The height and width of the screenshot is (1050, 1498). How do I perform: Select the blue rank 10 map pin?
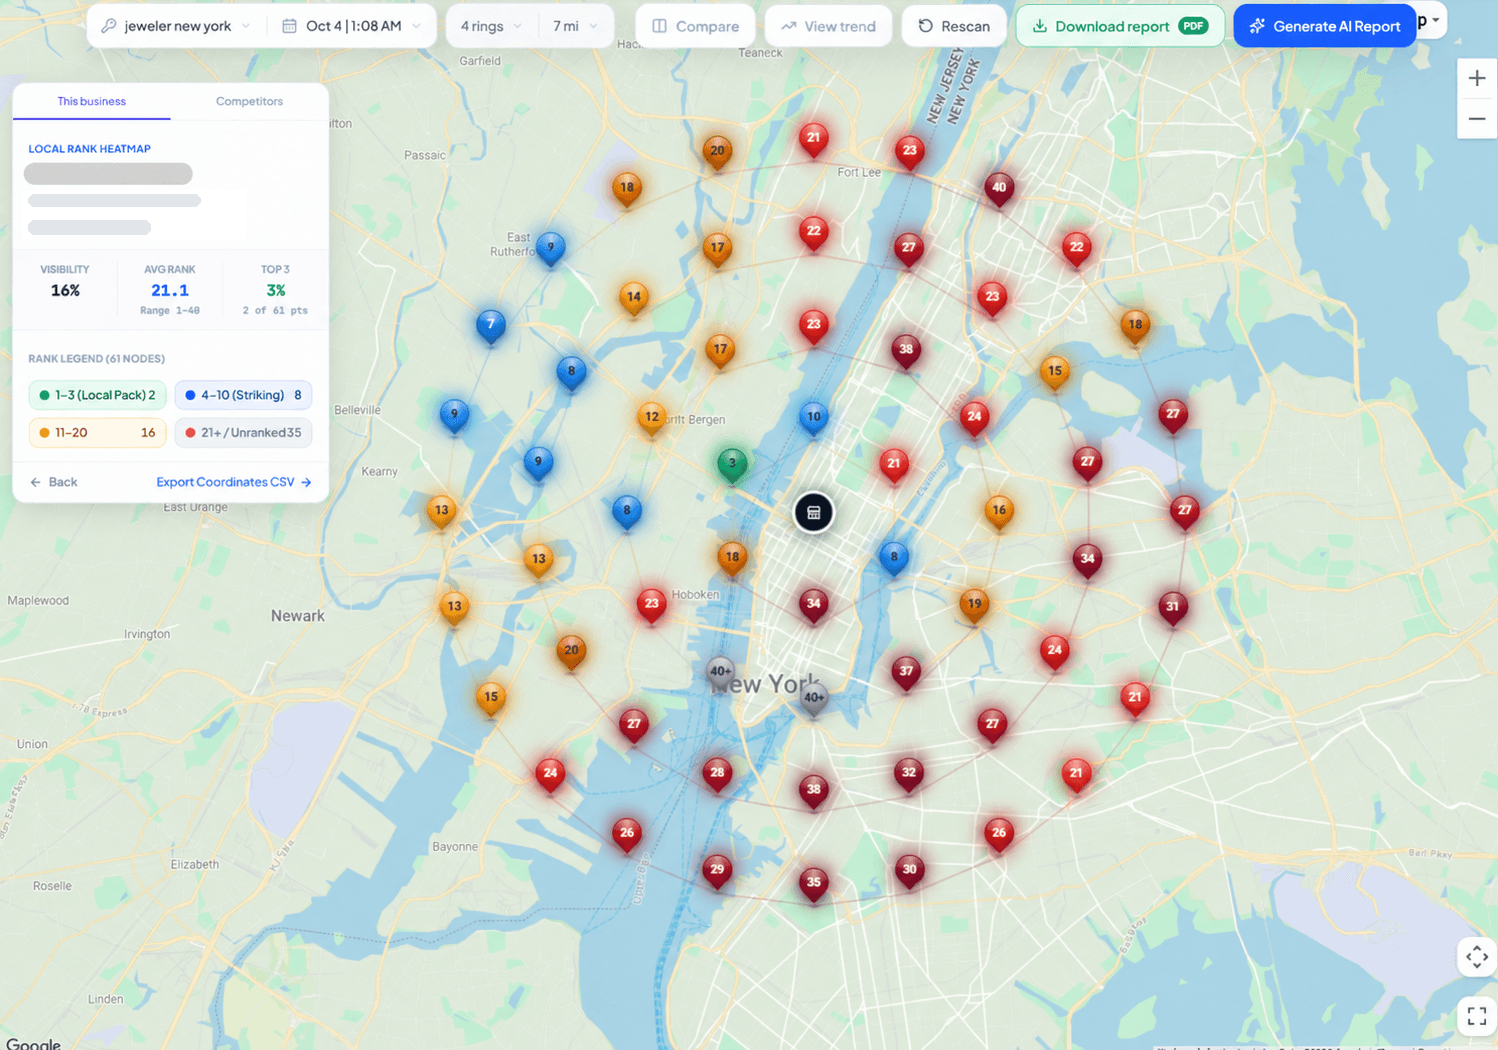click(x=814, y=419)
